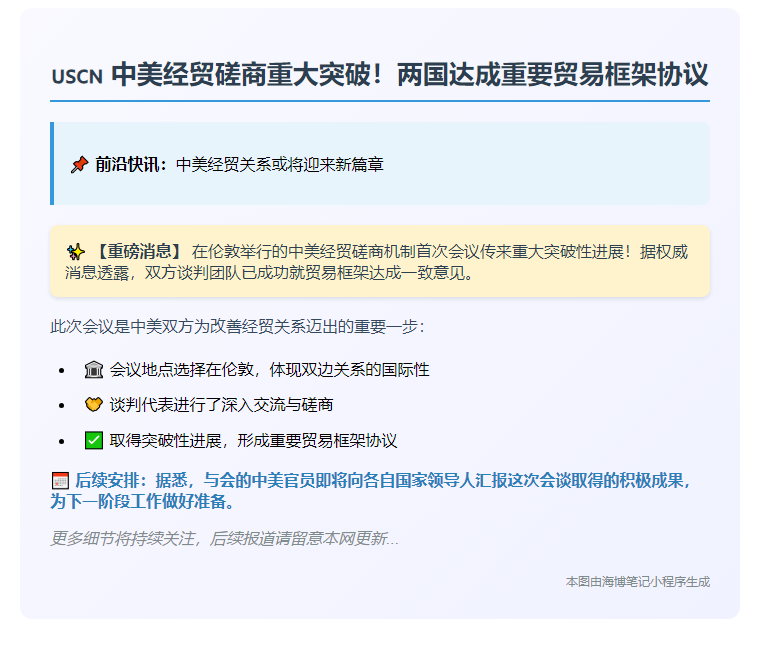760x651 pixels.
Task: Click the sentence starting with 此次会议是中美双方
Action: [237, 326]
